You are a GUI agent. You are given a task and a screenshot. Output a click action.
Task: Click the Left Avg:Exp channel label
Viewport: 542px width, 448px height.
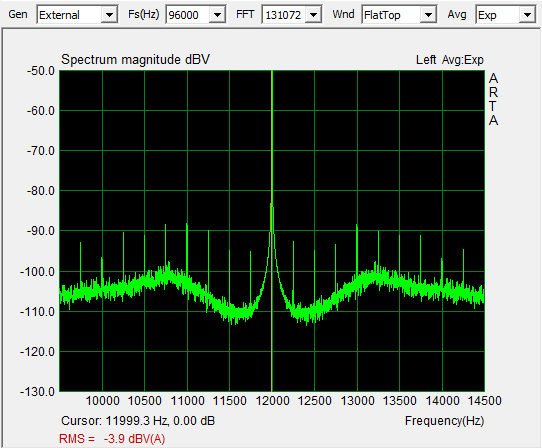[x=449, y=60]
